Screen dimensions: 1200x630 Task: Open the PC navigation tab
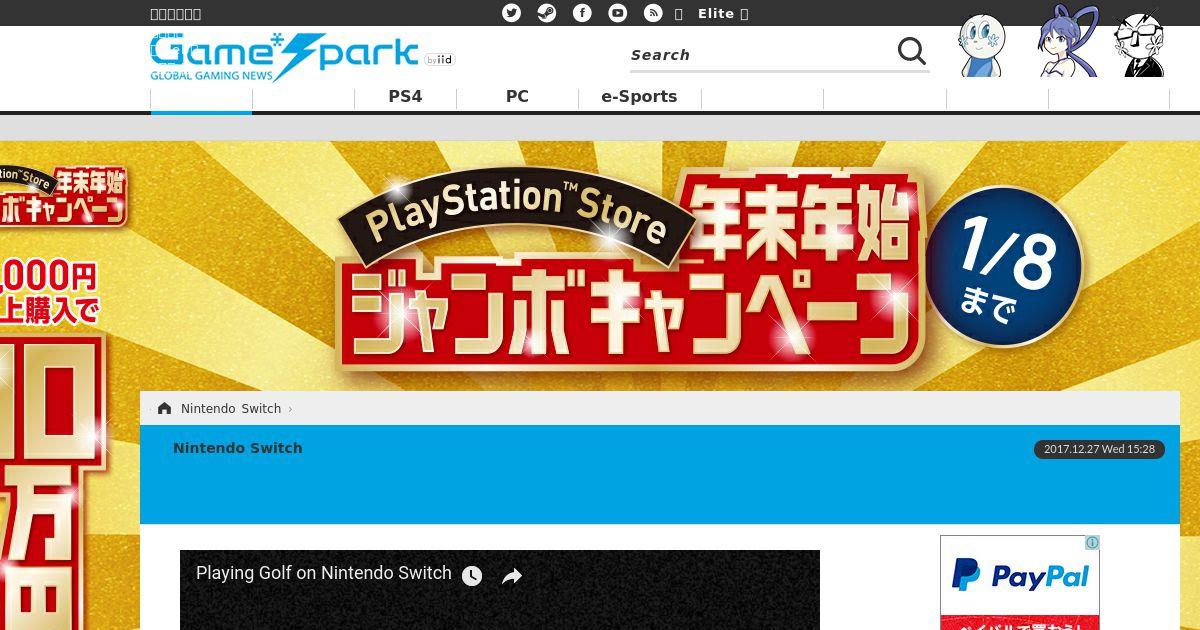tap(517, 97)
